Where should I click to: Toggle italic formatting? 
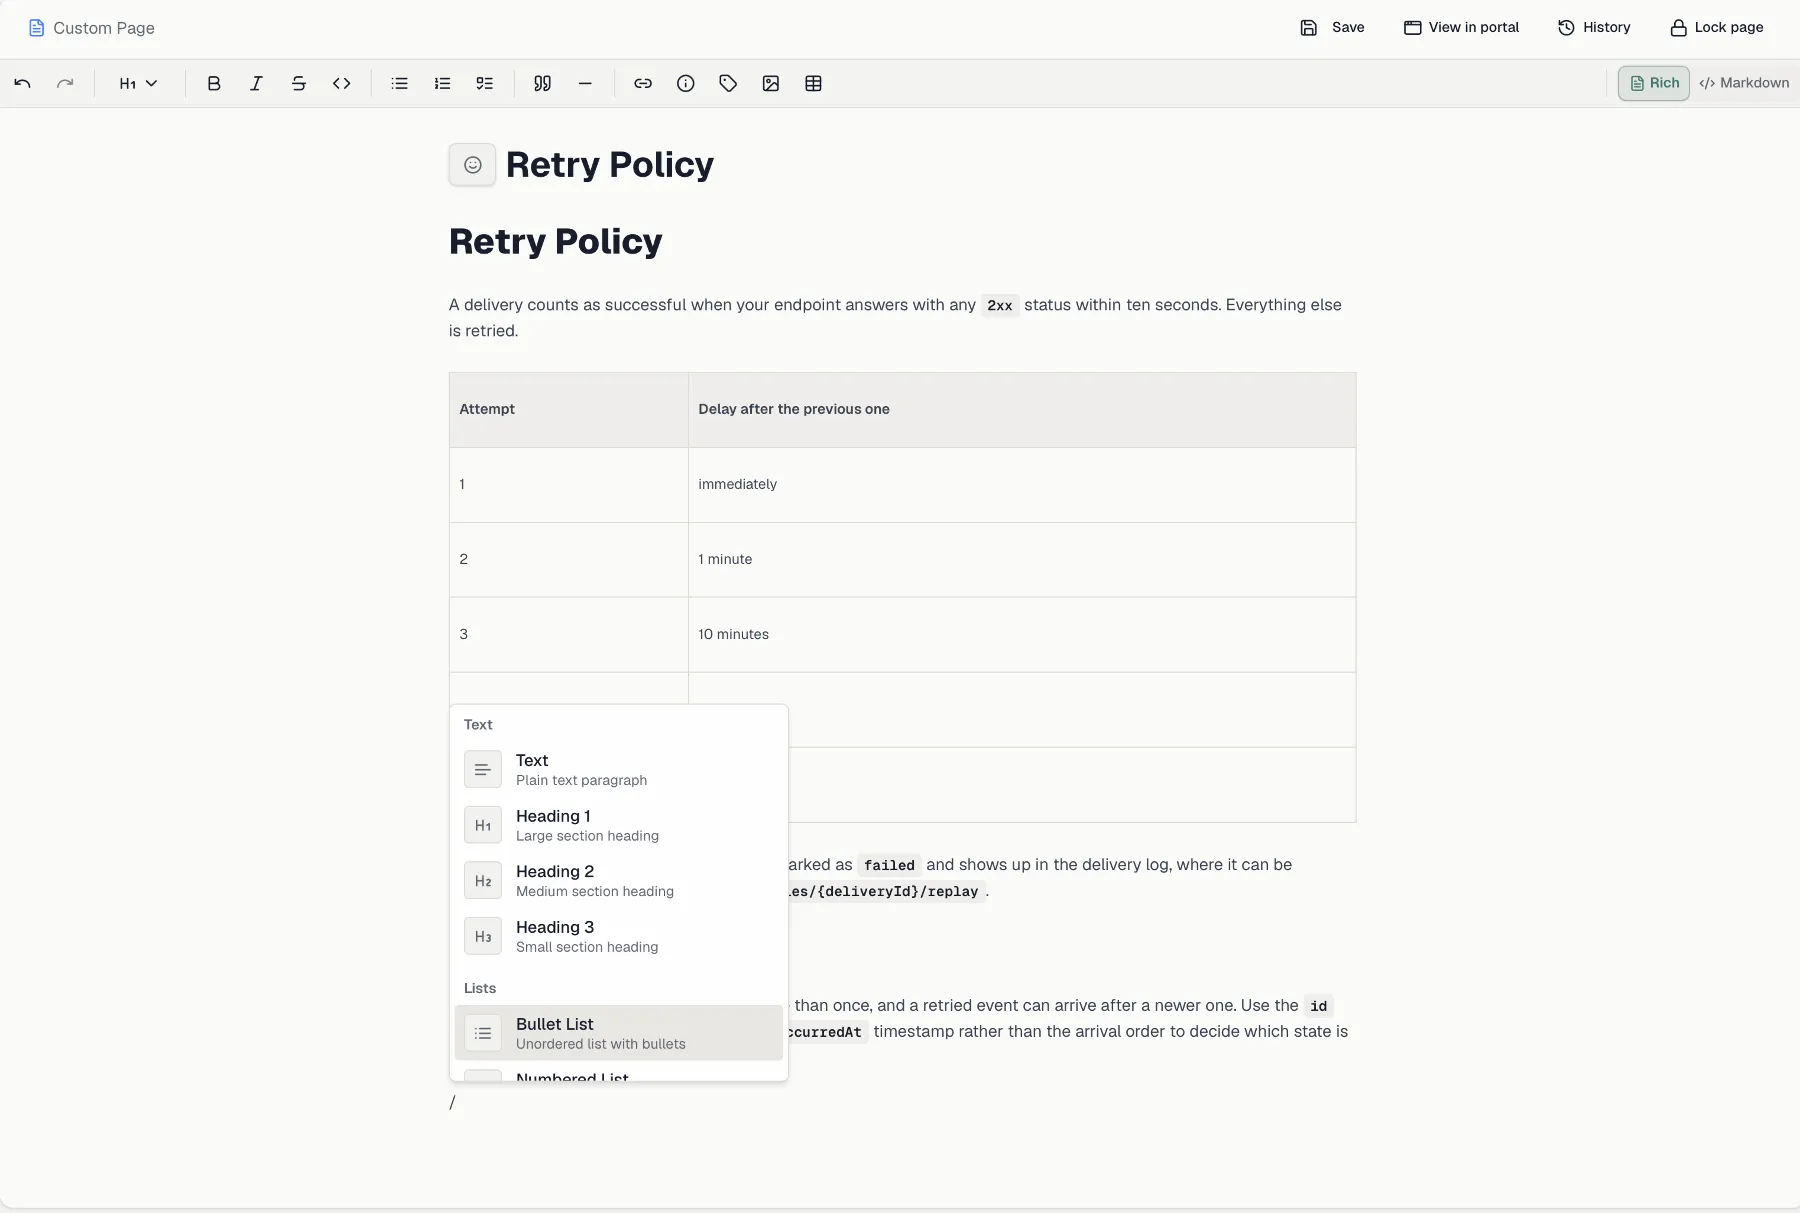pos(256,84)
